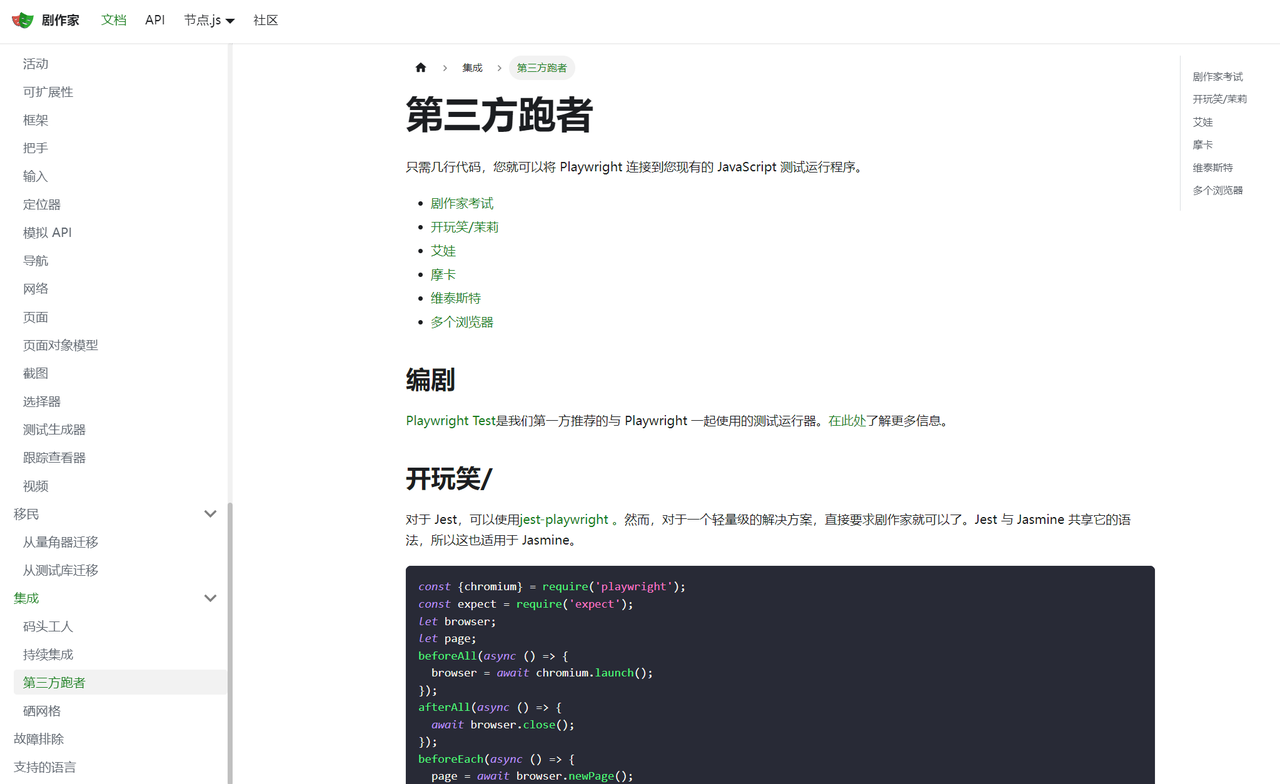Viewport: 1280px width, 784px height.
Task: Click the 开玩笑/ section heading
Action: pos(449,479)
